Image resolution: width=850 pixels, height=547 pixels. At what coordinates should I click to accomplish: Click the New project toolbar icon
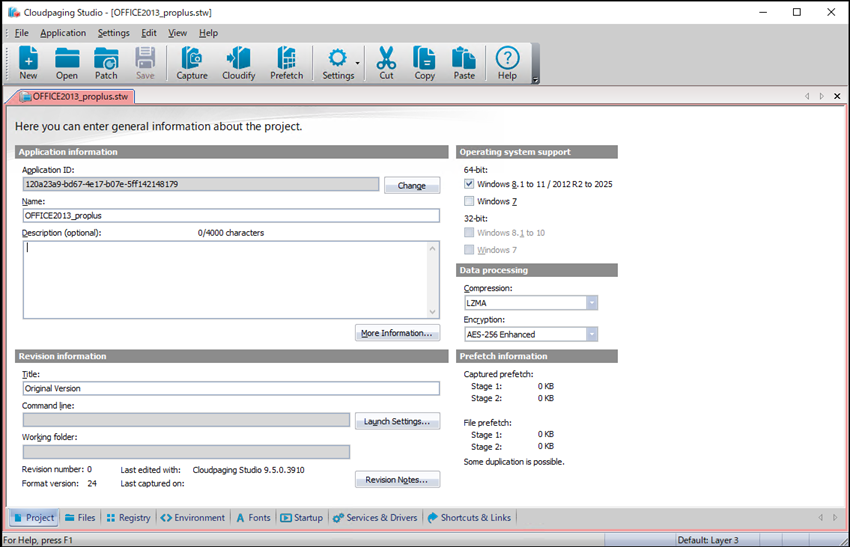[28, 62]
